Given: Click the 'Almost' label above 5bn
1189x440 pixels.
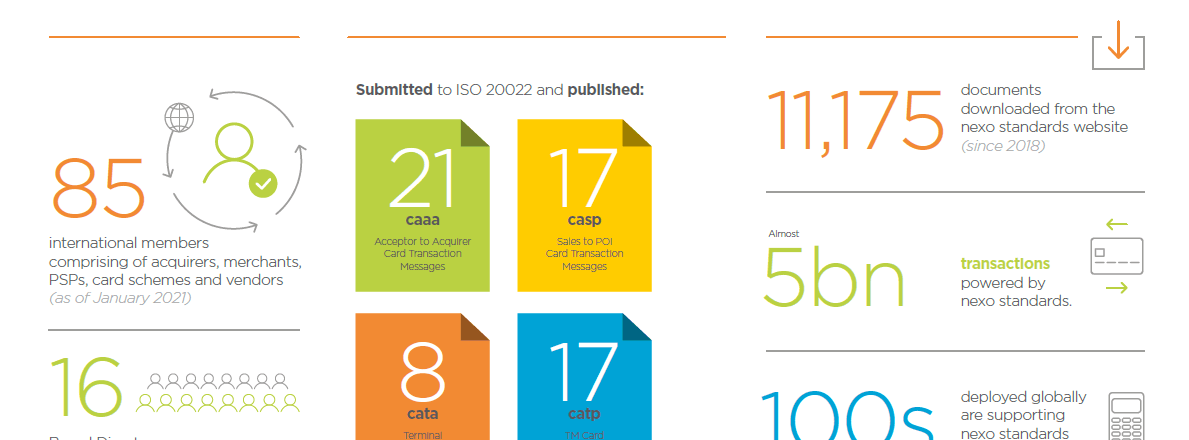Looking at the screenshot, I should [x=784, y=234].
